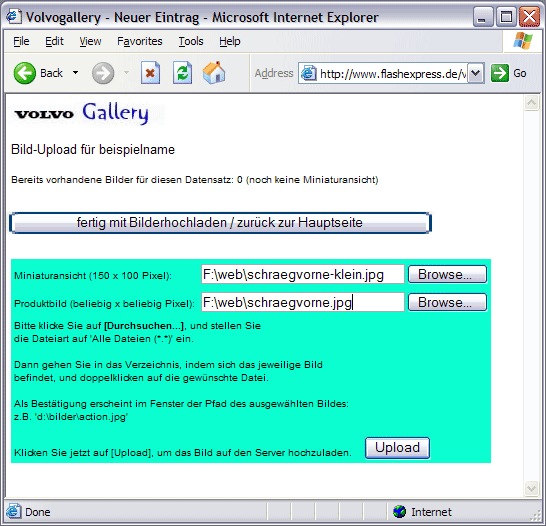Click the scrollbar down arrow
The width and height of the screenshot is (546, 526).
coord(531,488)
